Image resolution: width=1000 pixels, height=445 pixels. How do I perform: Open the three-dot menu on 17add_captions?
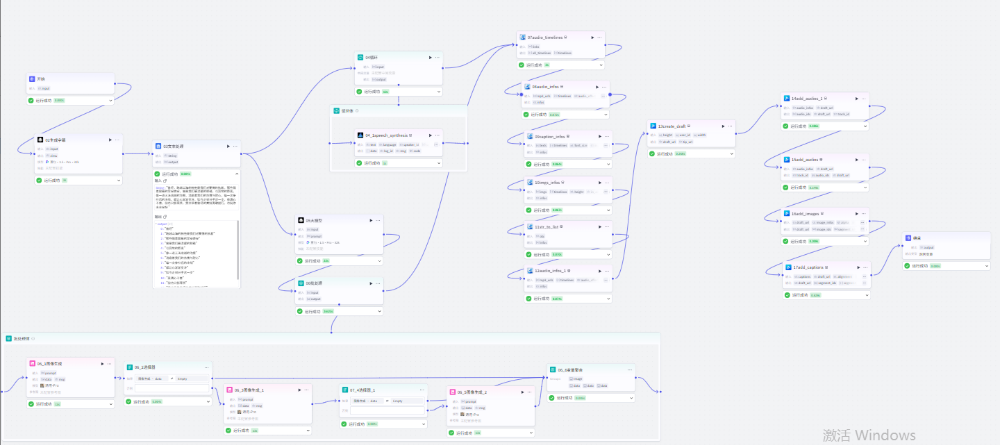click(864, 268)
